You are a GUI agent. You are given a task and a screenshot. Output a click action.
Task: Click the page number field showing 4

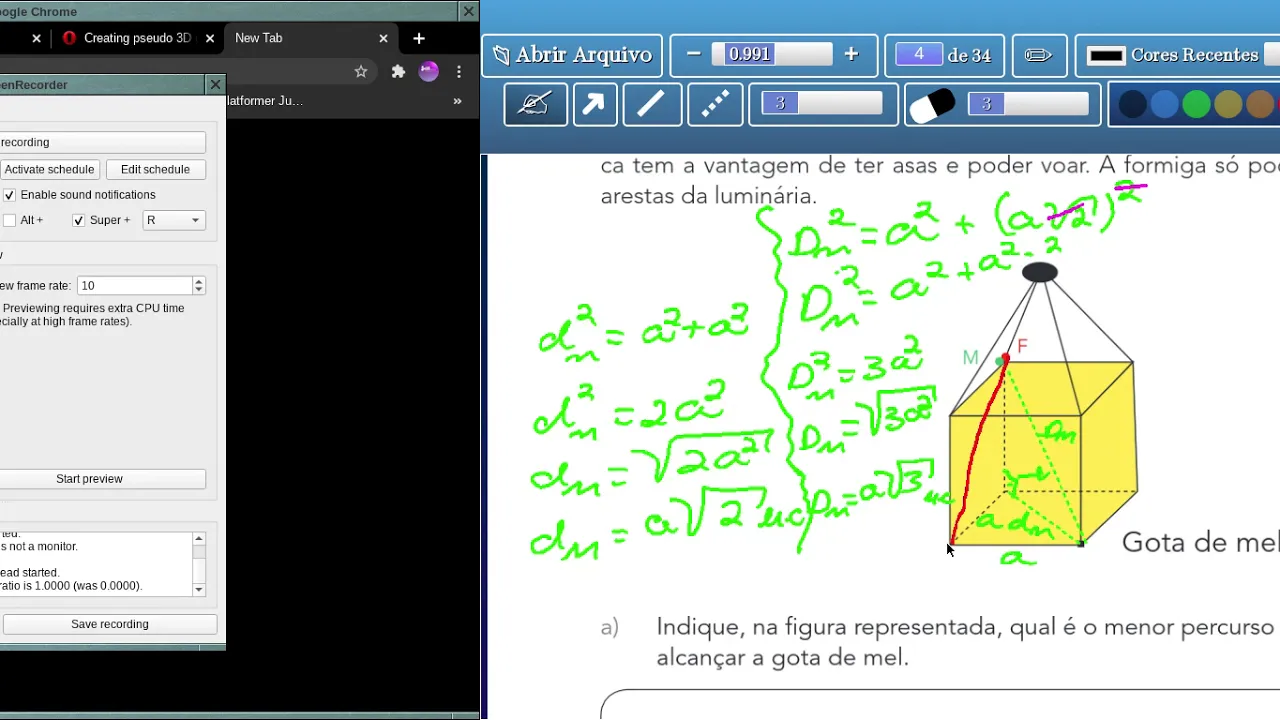[x=918, y=55]
